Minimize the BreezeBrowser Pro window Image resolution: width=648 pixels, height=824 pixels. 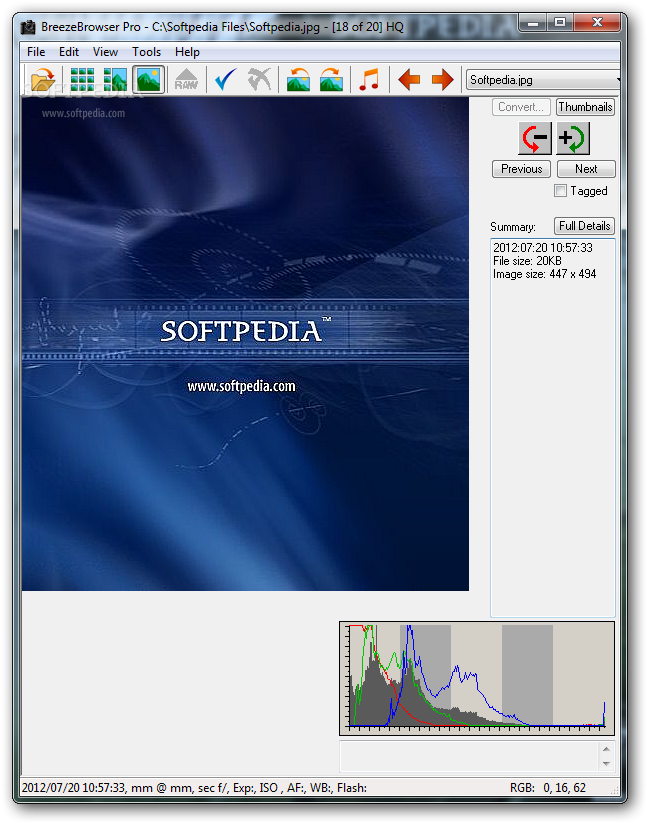pos(533,23)
